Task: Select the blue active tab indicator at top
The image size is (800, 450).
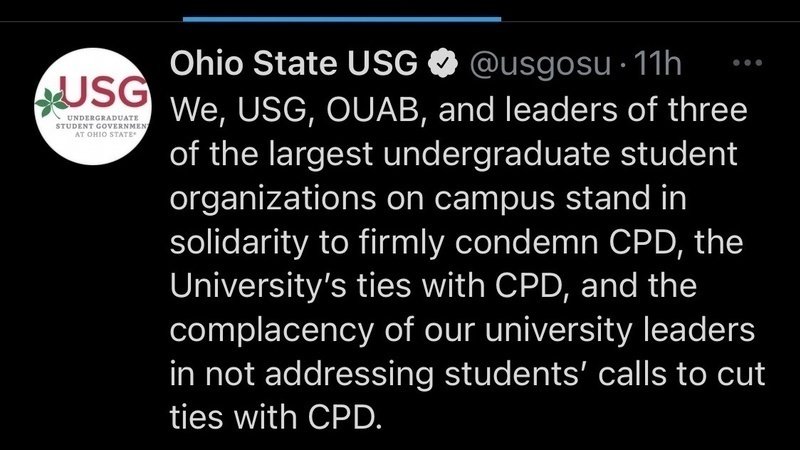Action: 343,17
